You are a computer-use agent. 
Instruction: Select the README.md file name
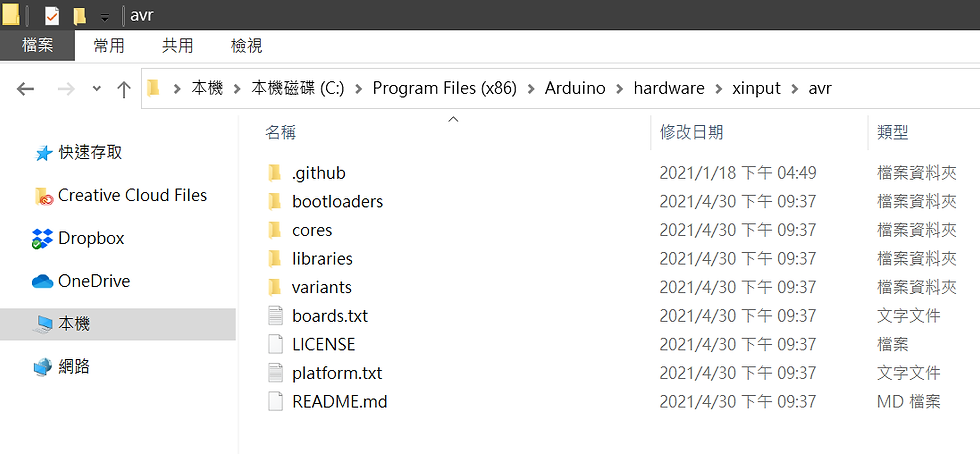click(x=340, y=401)
